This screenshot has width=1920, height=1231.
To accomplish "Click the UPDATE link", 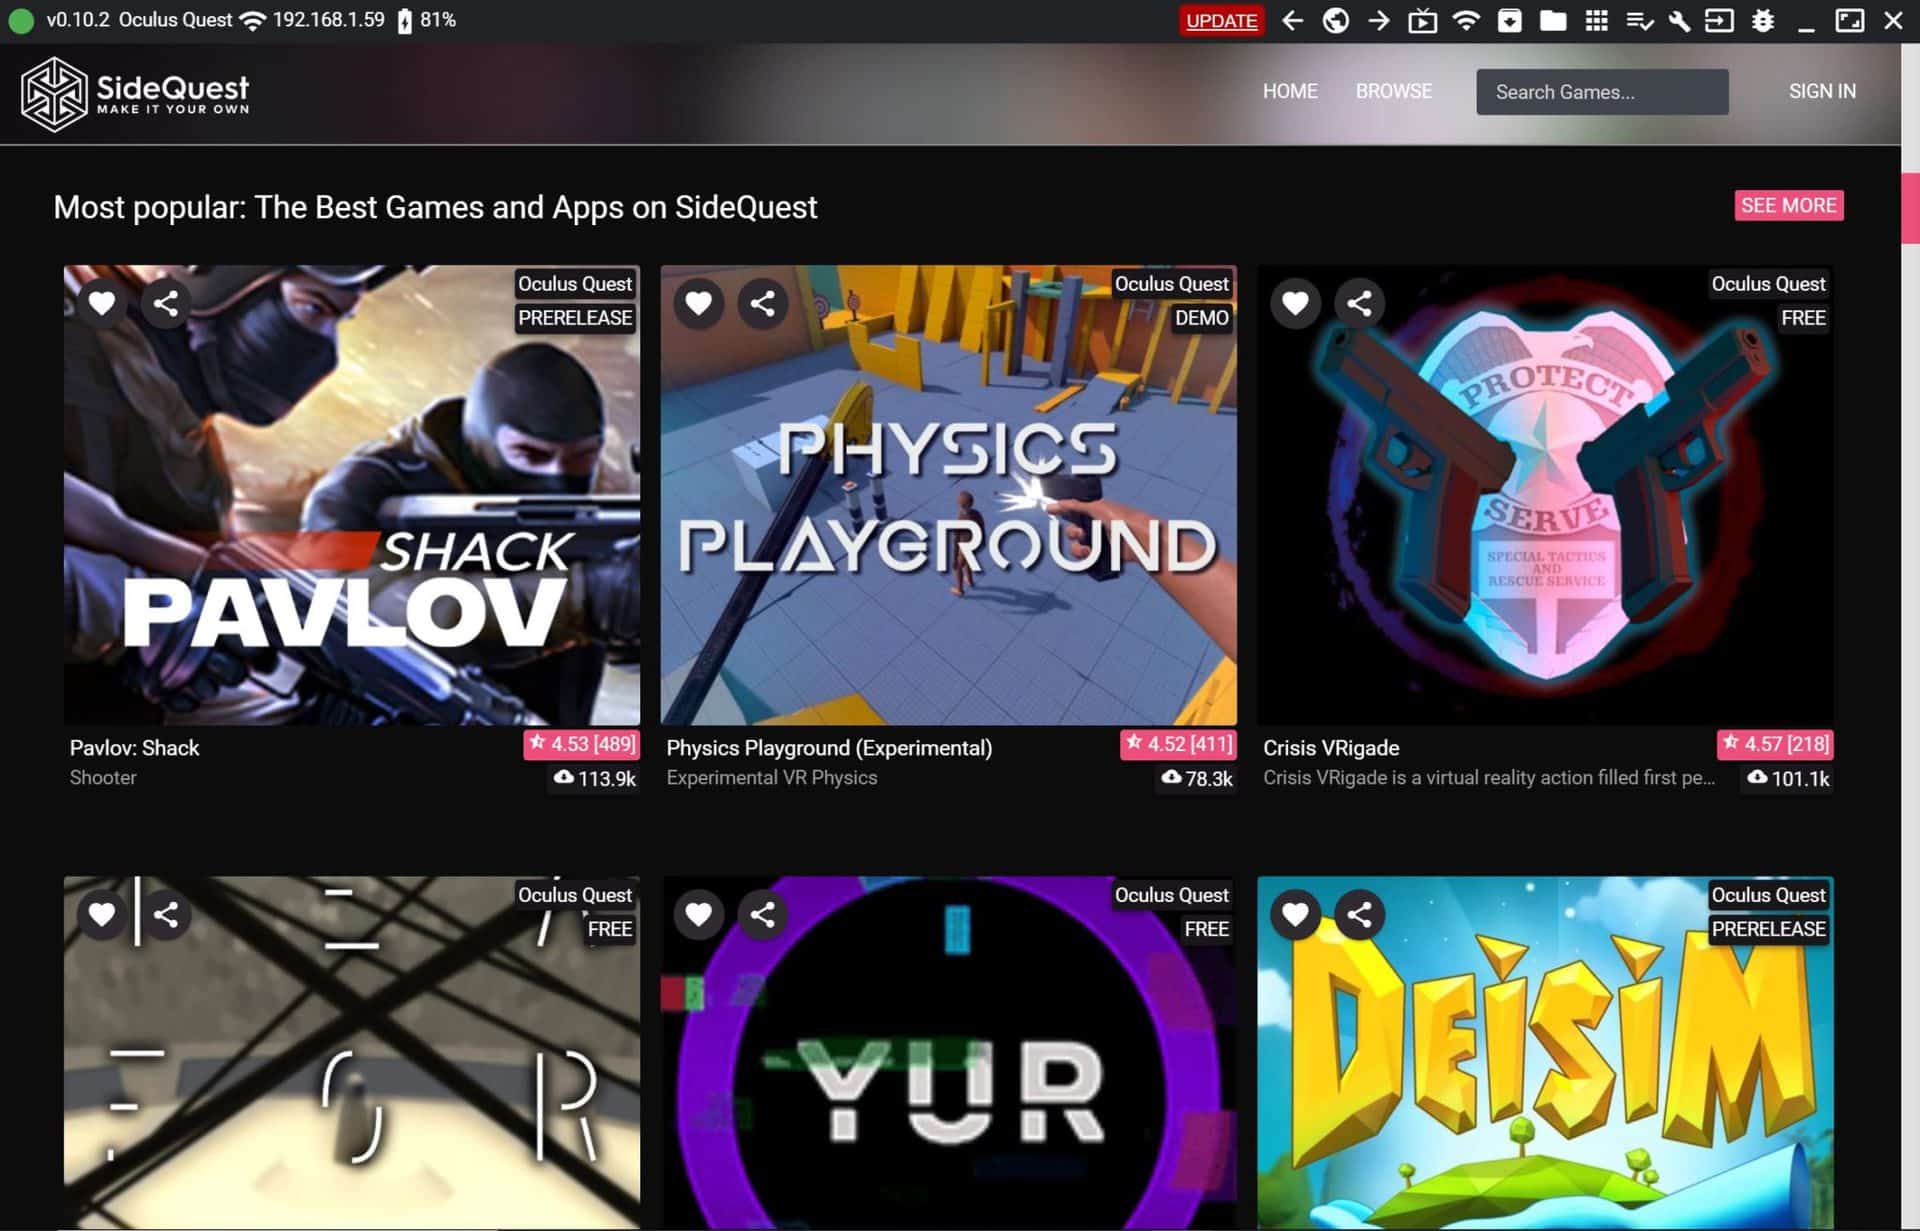I will (1221, 20).
